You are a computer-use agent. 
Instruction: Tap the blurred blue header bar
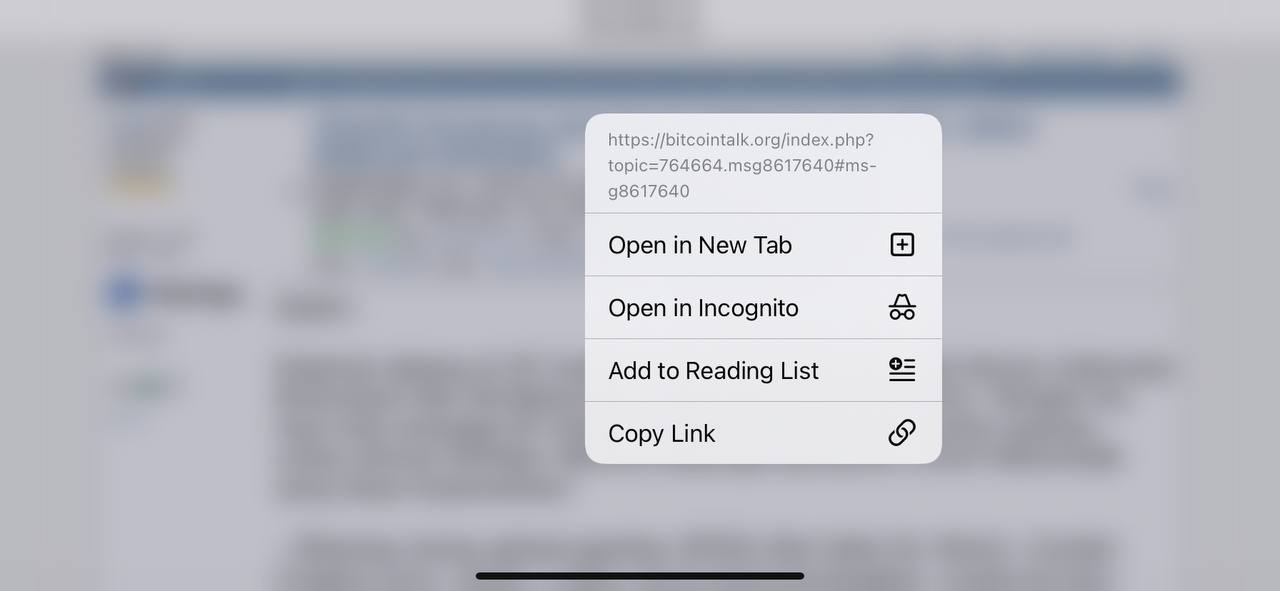[x=640, y=81]
